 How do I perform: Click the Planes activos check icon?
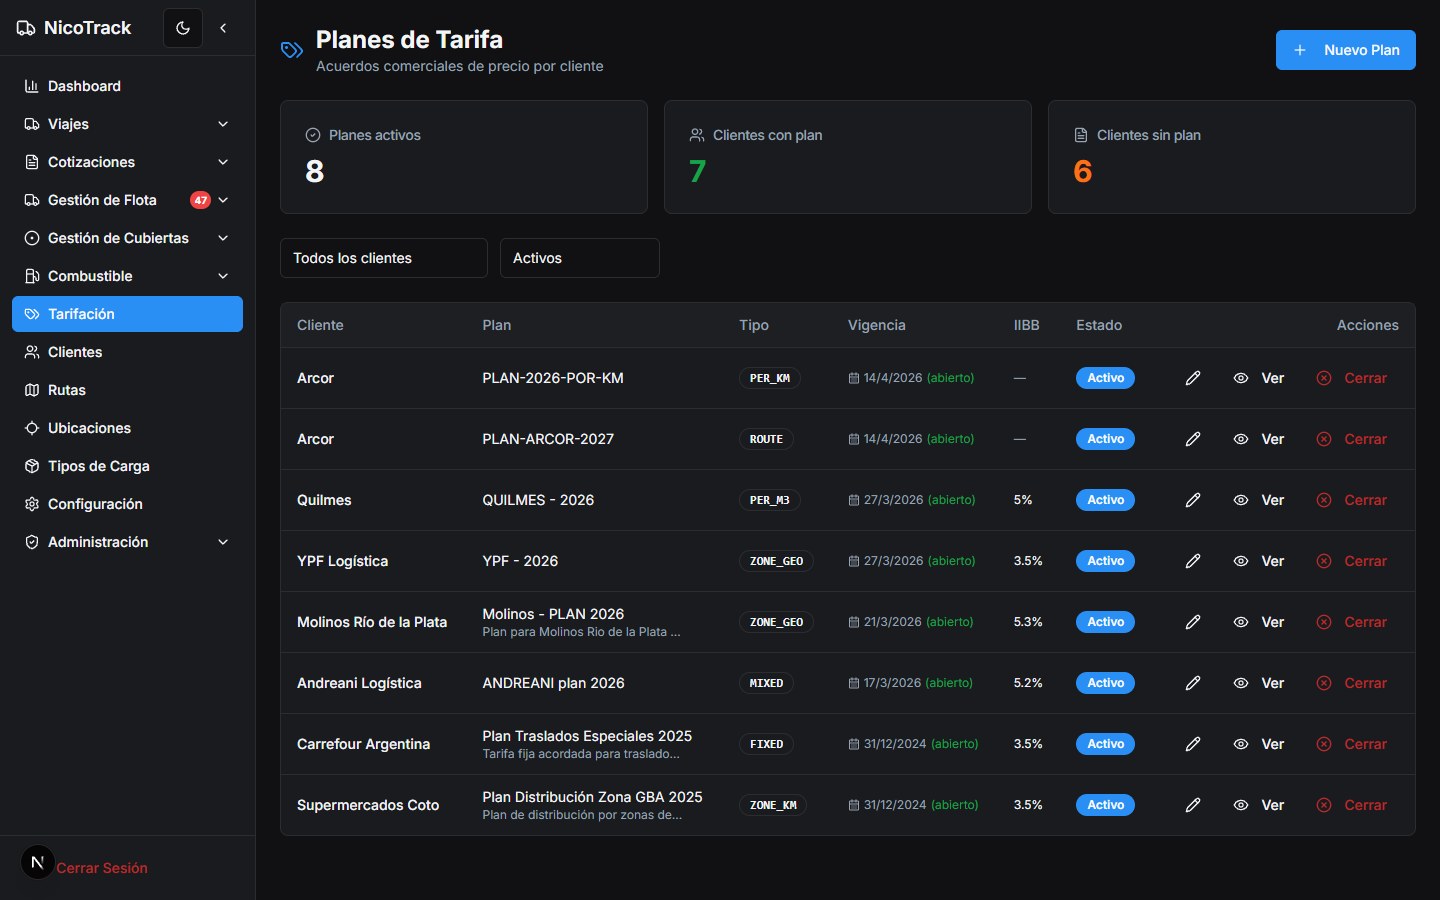(313, 135)
